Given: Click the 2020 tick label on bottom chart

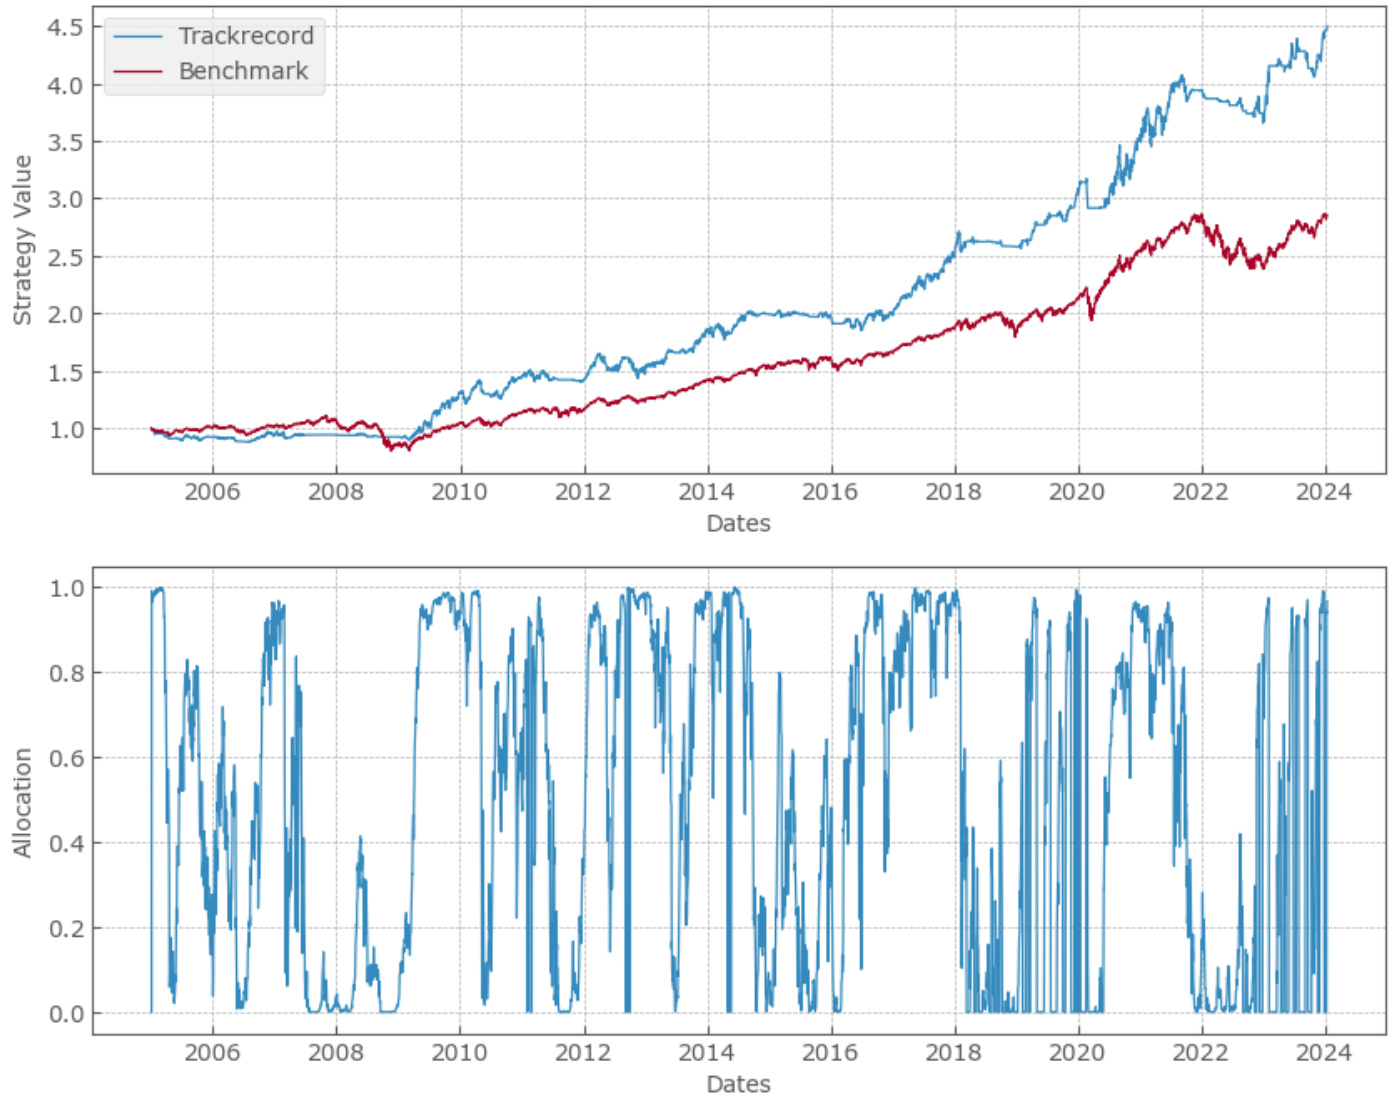Looking at the screenshot, I should (x=1077, y=1052).
